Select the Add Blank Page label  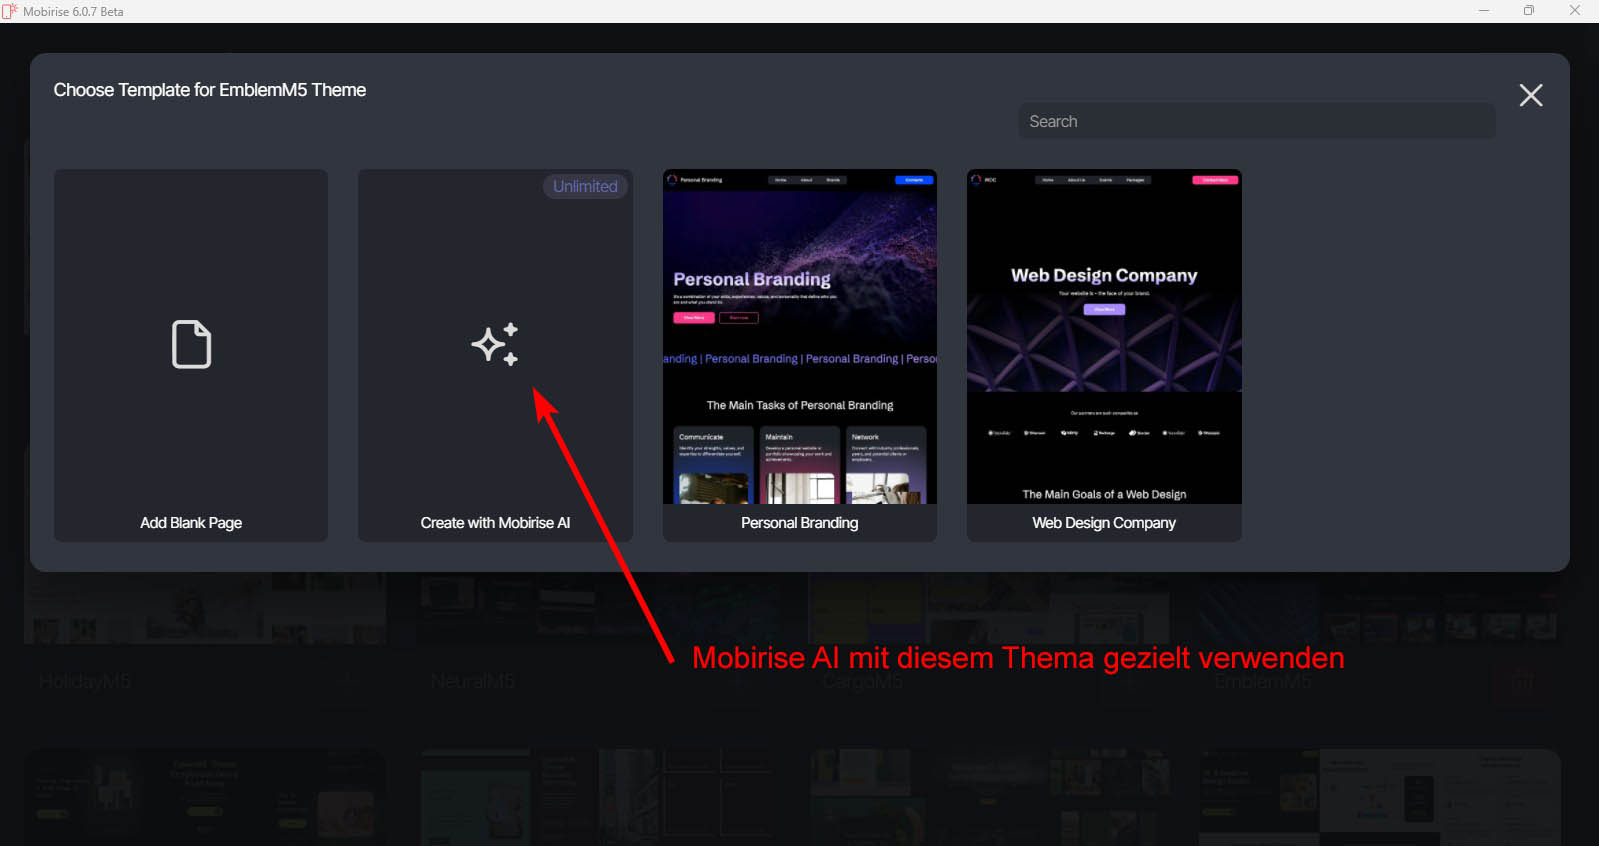191,523
